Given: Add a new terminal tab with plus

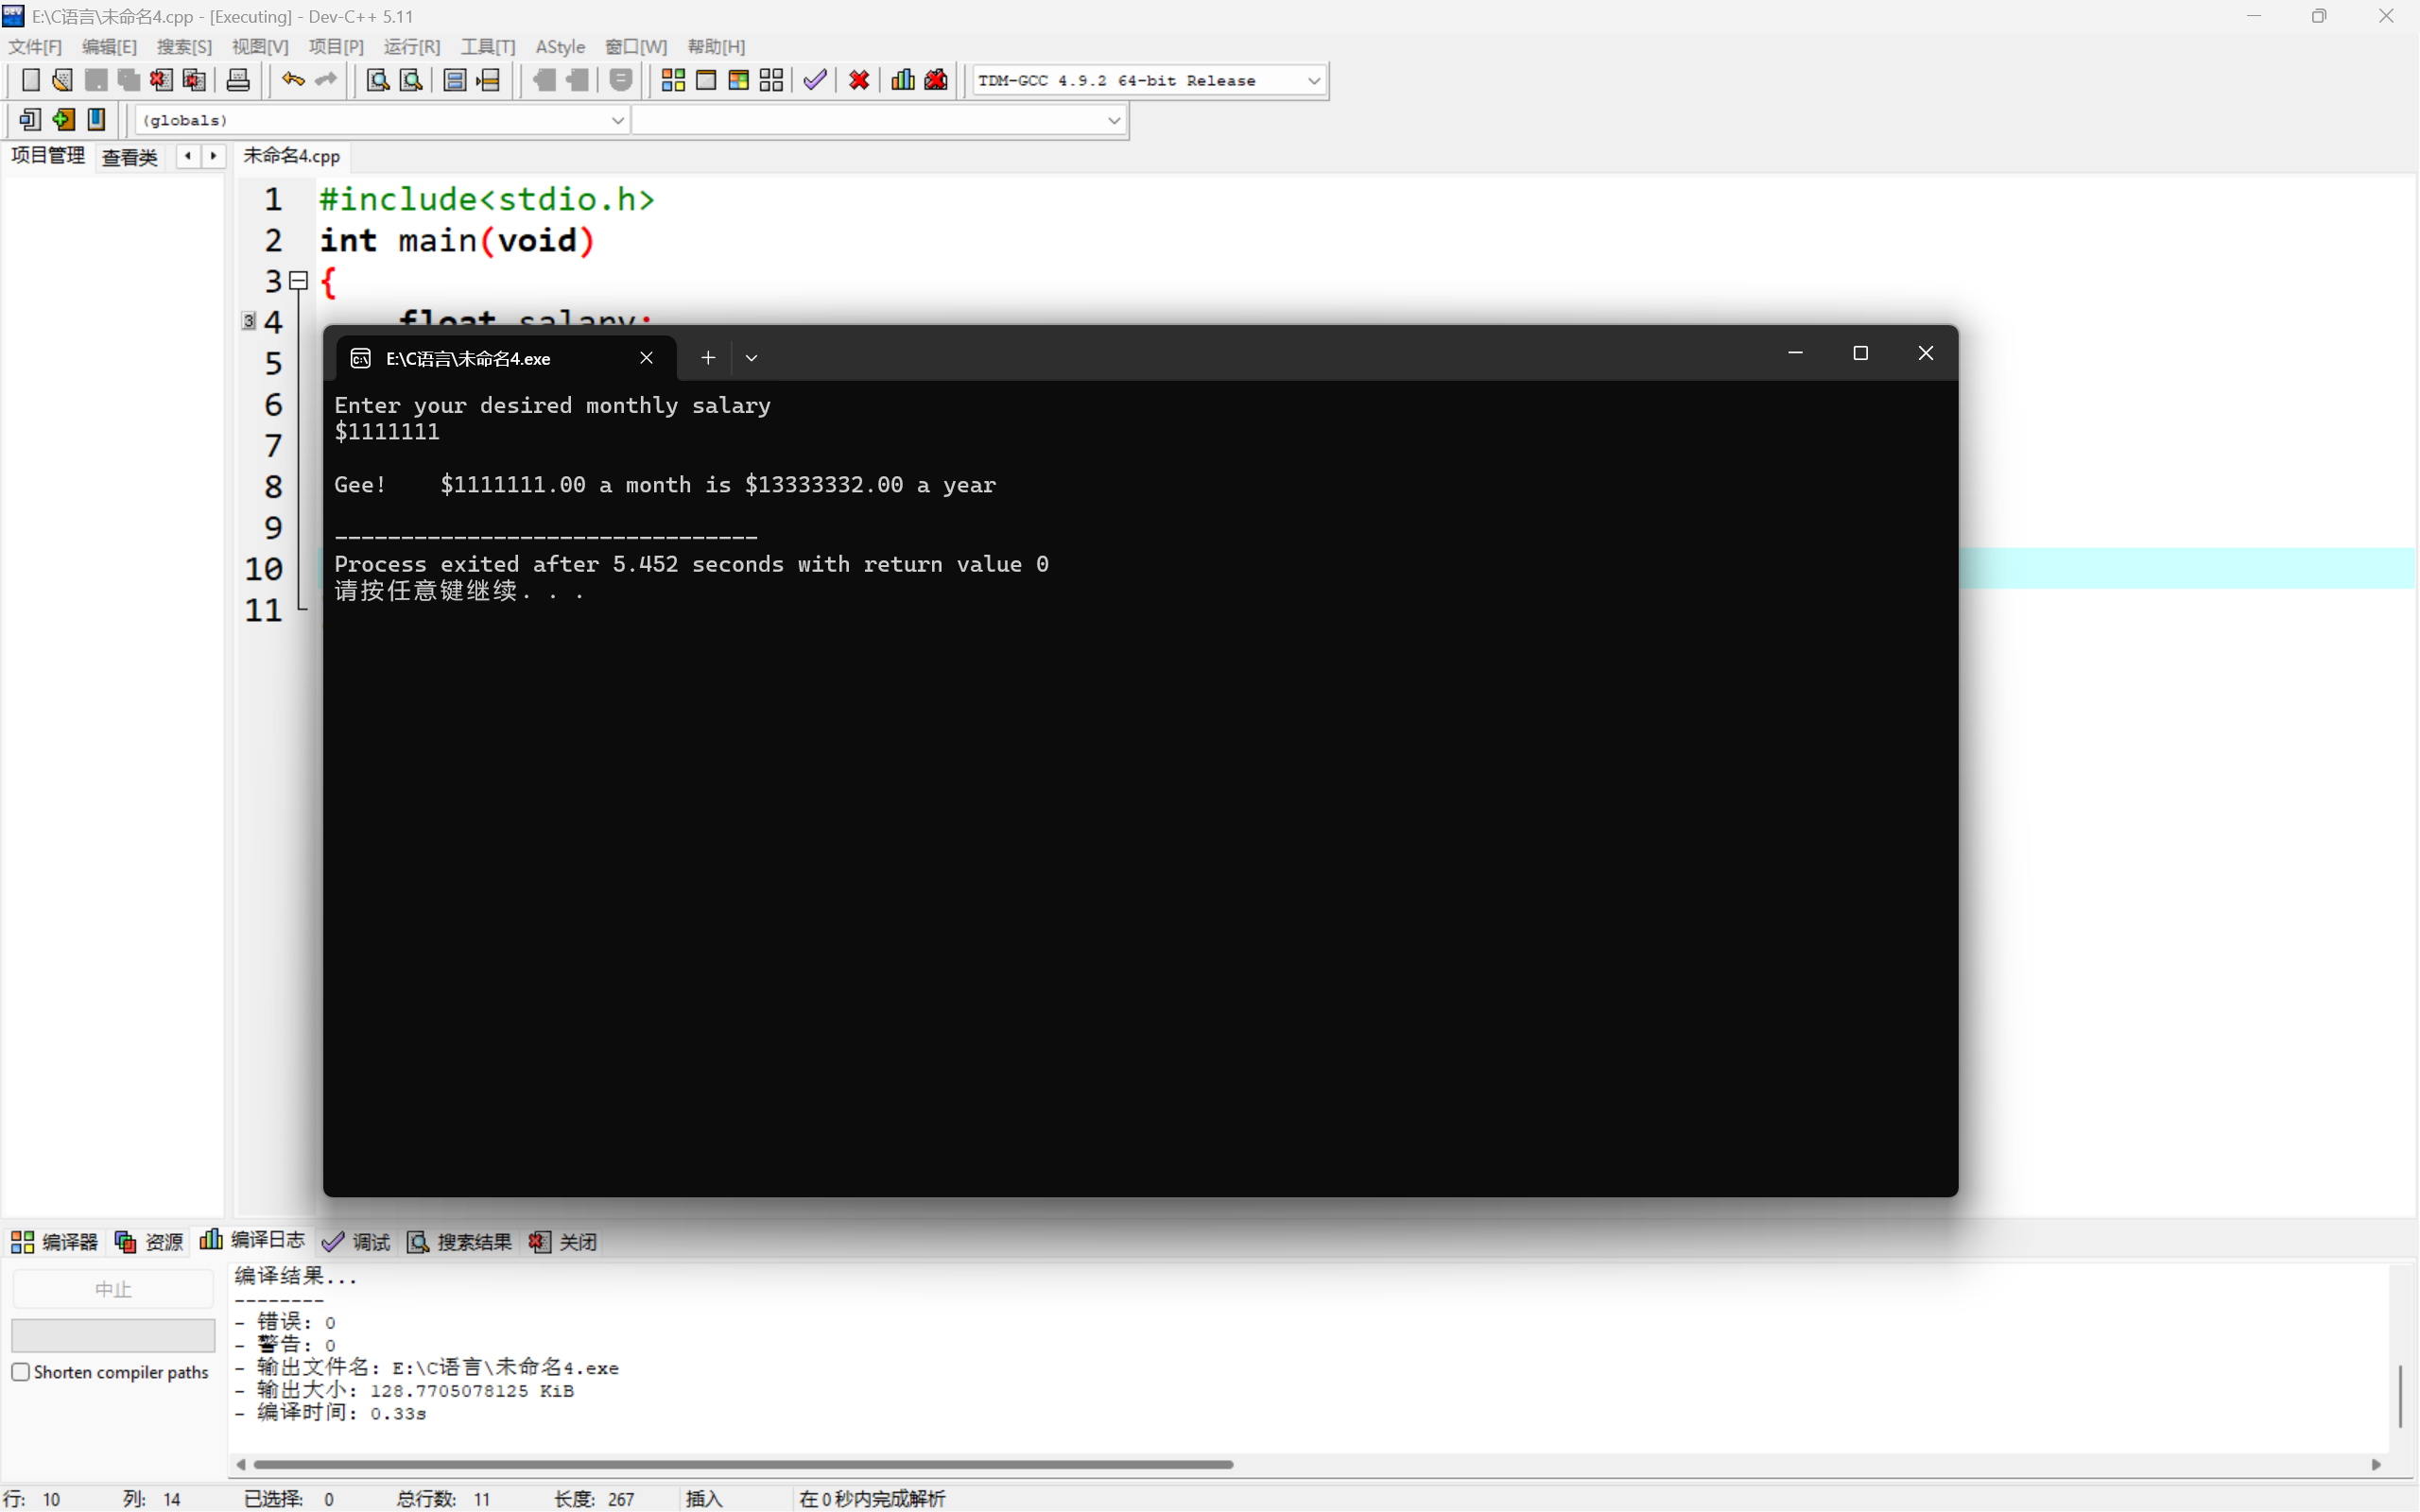Looking at the screenshot, I should point(707,358).
